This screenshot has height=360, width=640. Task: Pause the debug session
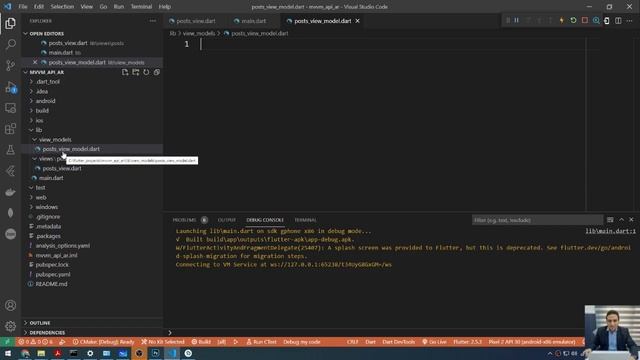tap(516, 20)
